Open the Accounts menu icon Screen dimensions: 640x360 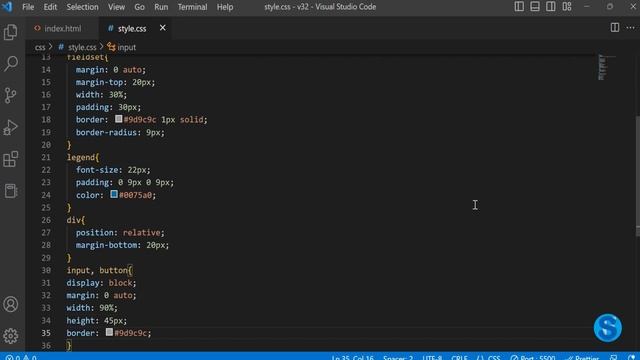11,304
